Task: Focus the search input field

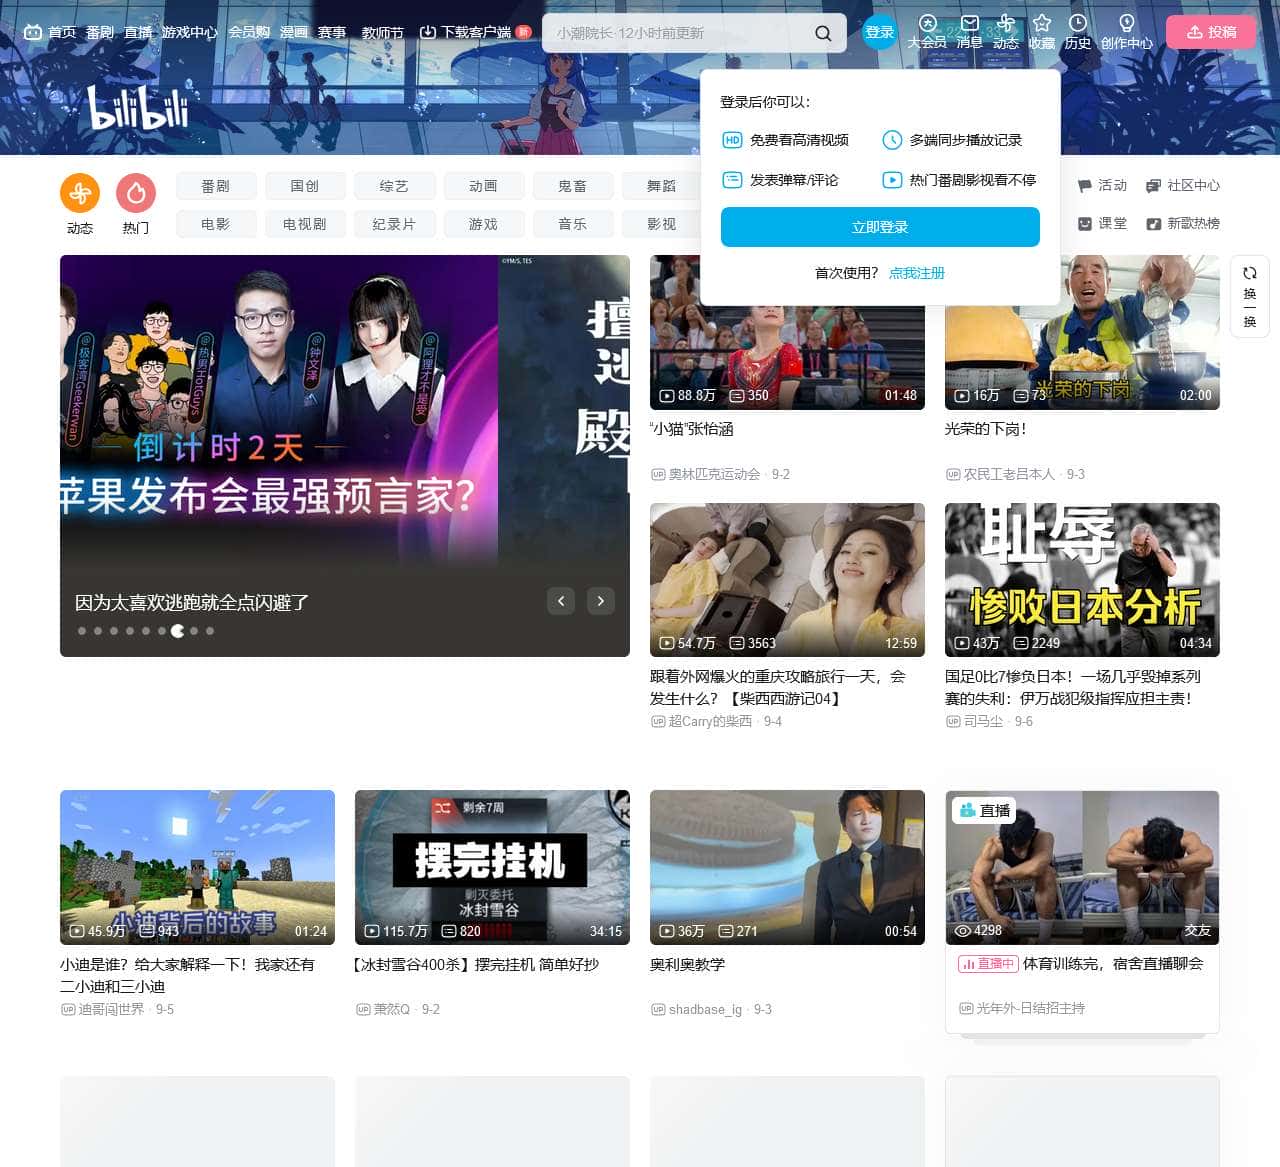Action: tap(680, 33)
